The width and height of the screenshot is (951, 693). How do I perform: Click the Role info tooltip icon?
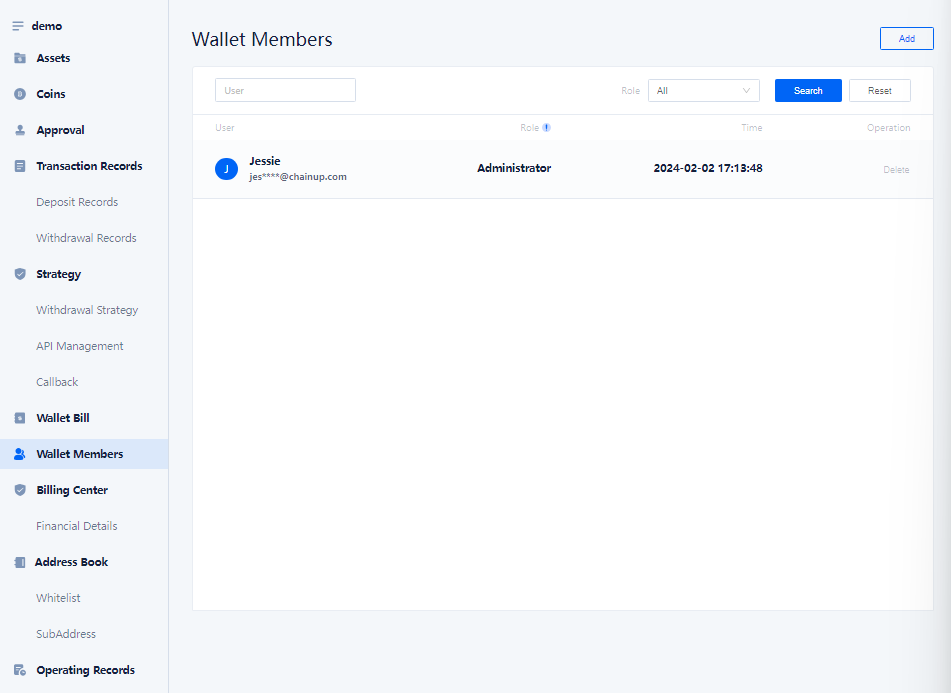[x=546, y=127]
